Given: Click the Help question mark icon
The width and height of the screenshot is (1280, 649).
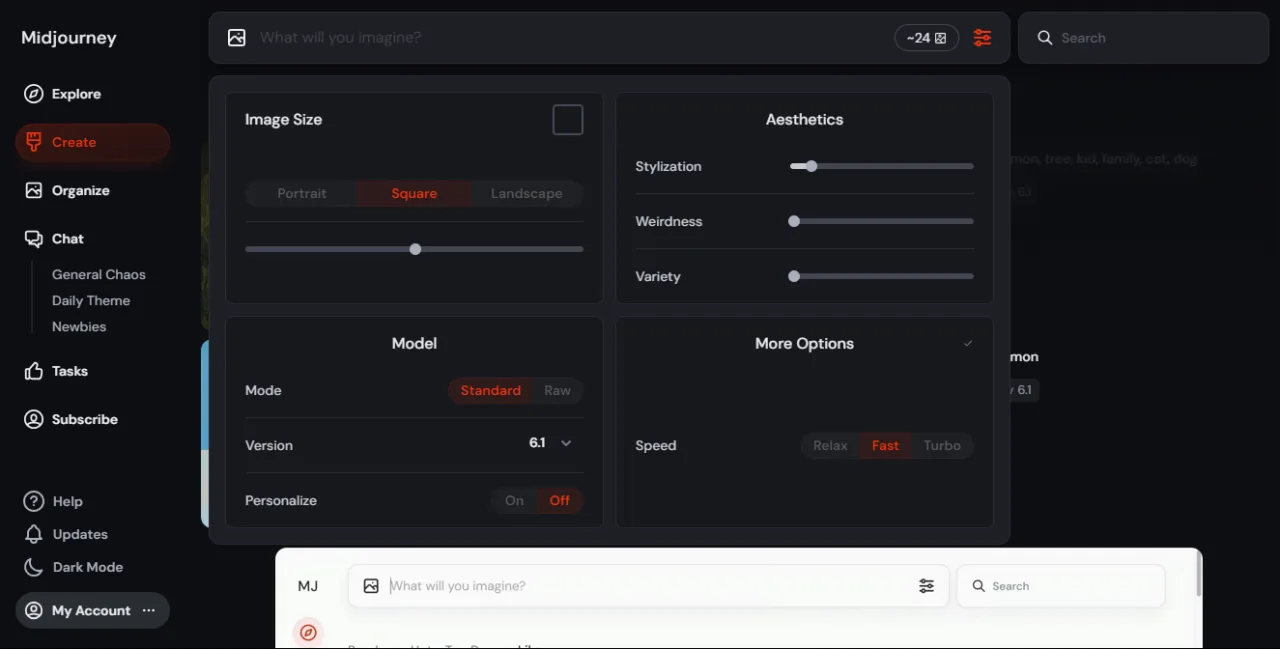Looking at the screenshot, I should point(34,501).
